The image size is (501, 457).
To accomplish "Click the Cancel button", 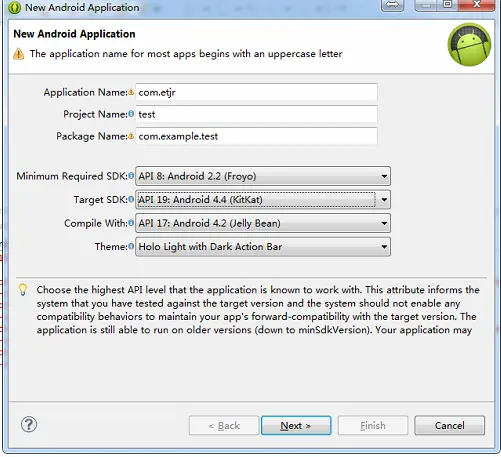I will [449, 425].
